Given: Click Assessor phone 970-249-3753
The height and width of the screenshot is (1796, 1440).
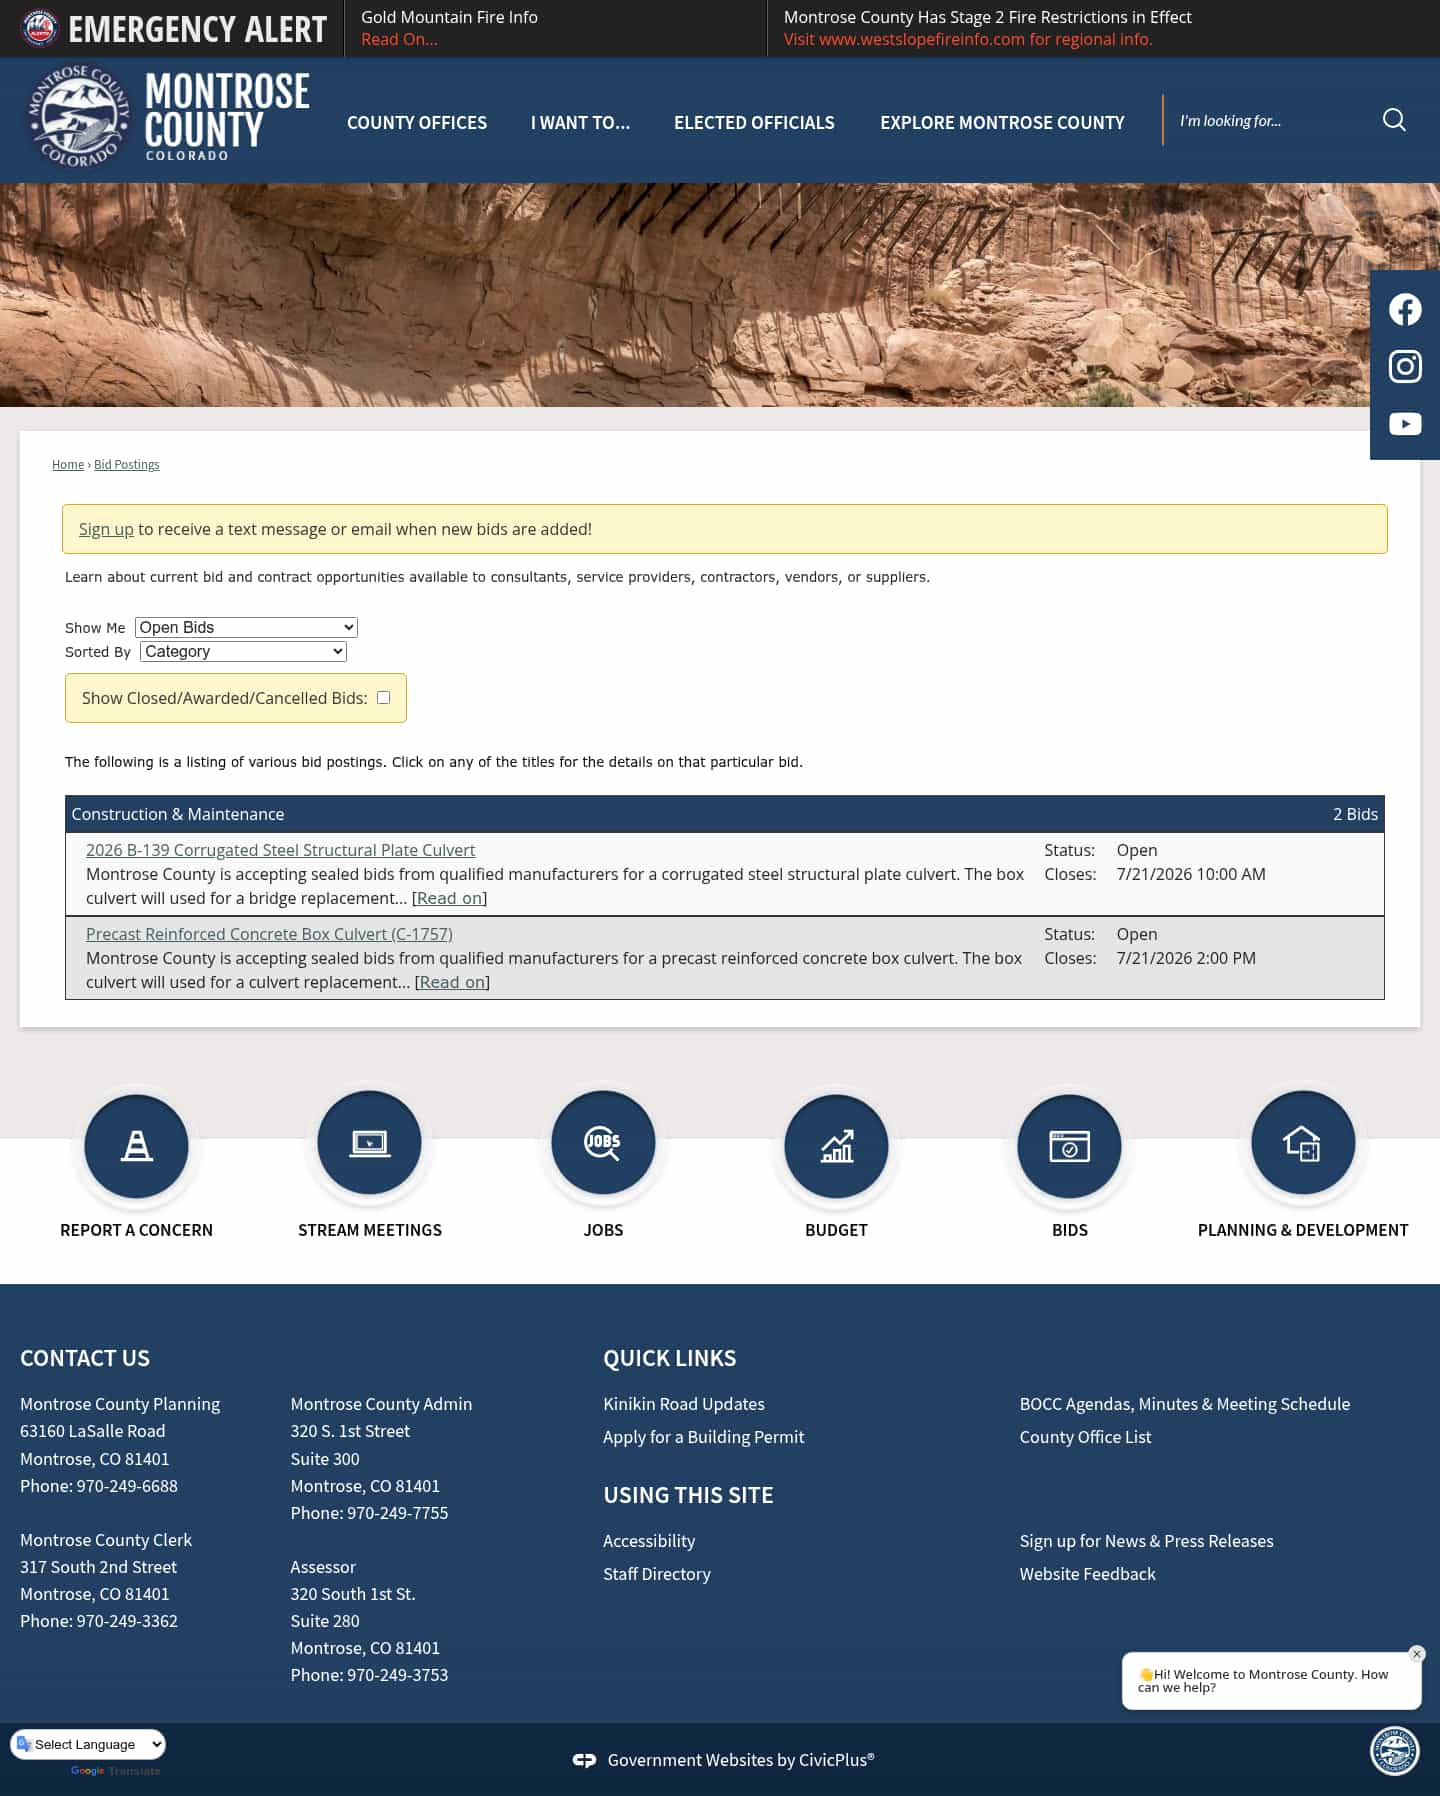Looking at the screenshot, I should [x=398, y=1675].
